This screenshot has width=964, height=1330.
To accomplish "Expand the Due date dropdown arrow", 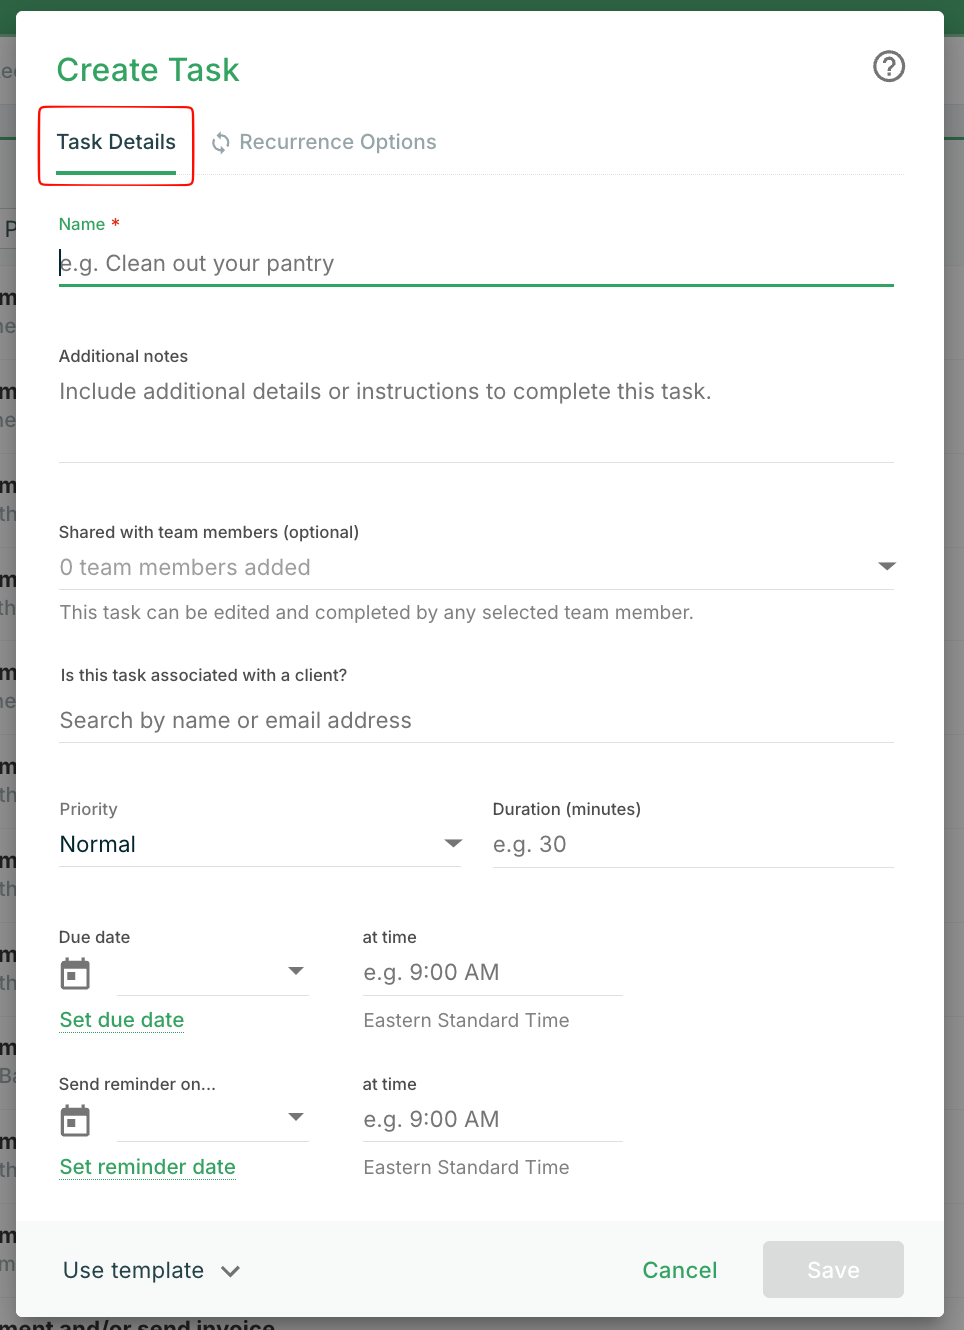I will click(296, 971).
